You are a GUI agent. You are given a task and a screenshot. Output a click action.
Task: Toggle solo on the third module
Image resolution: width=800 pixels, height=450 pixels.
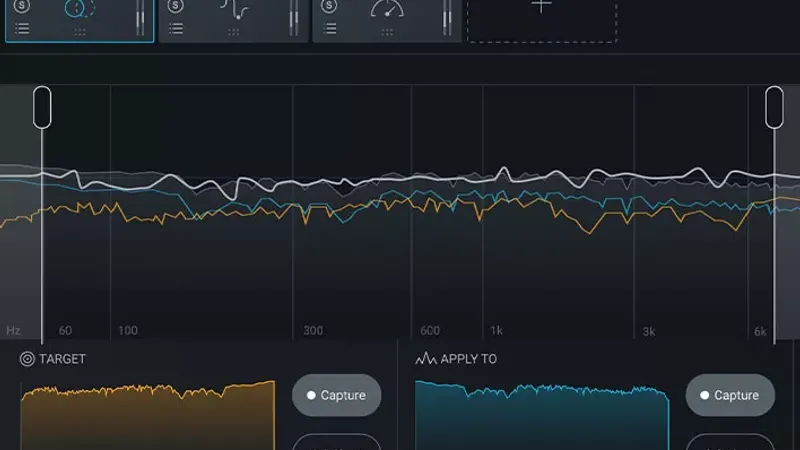point(329,6)
